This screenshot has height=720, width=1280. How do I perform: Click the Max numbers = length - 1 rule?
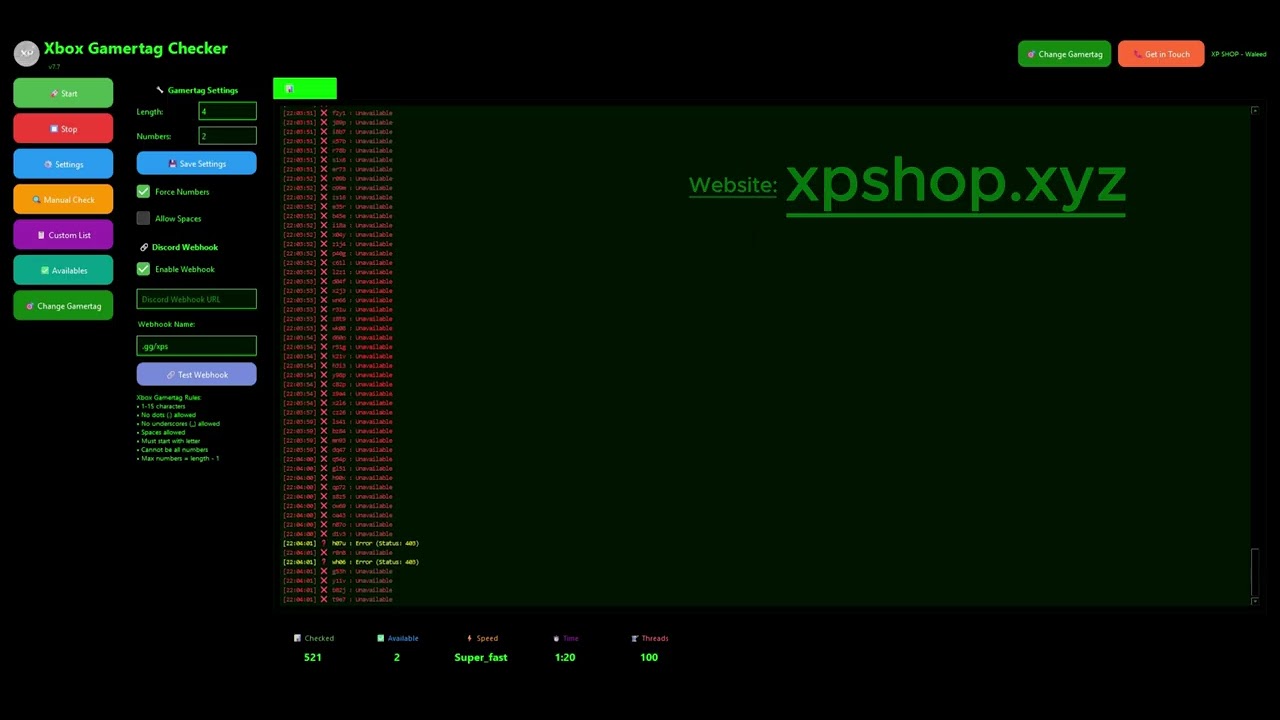point(178,458)
